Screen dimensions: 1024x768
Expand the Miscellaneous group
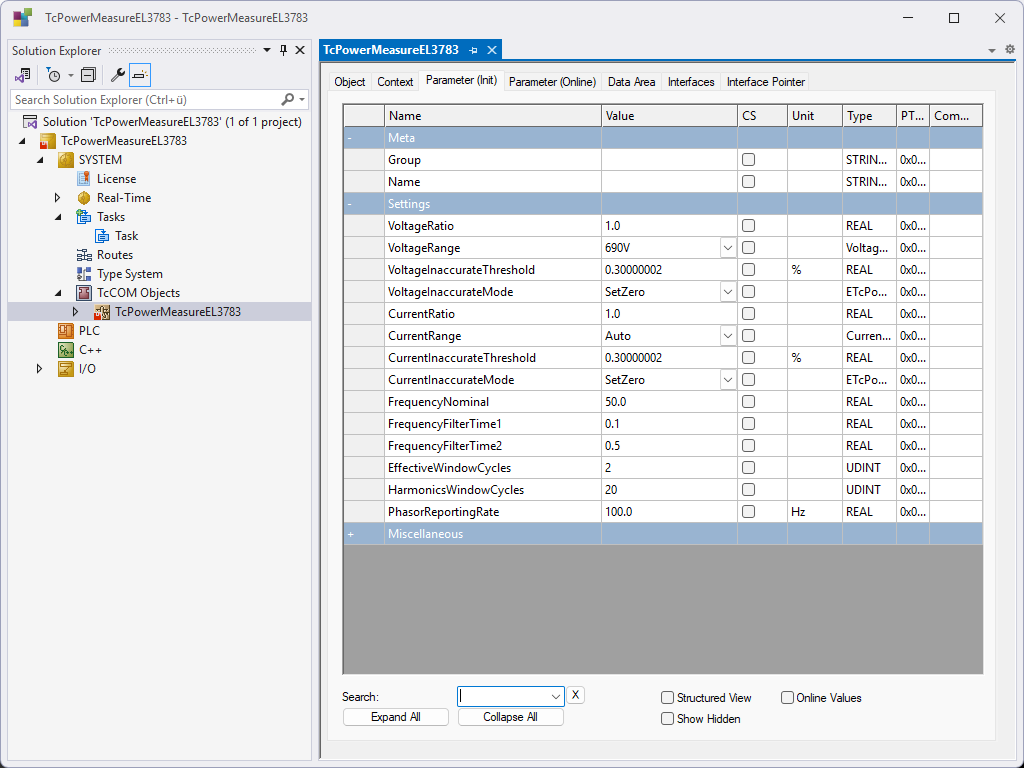(x=351, y=534)
